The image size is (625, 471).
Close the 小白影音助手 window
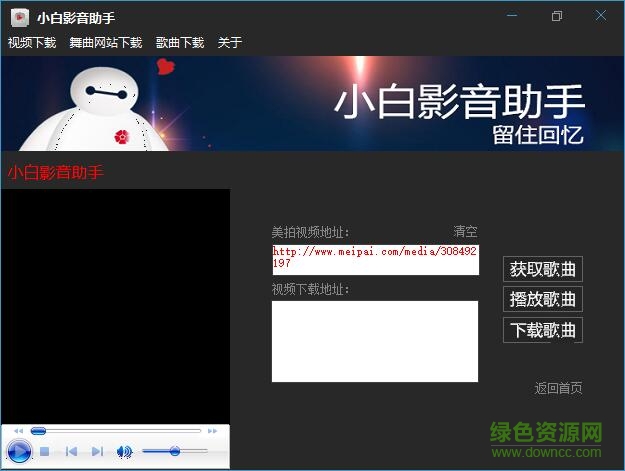pos(601,16)
